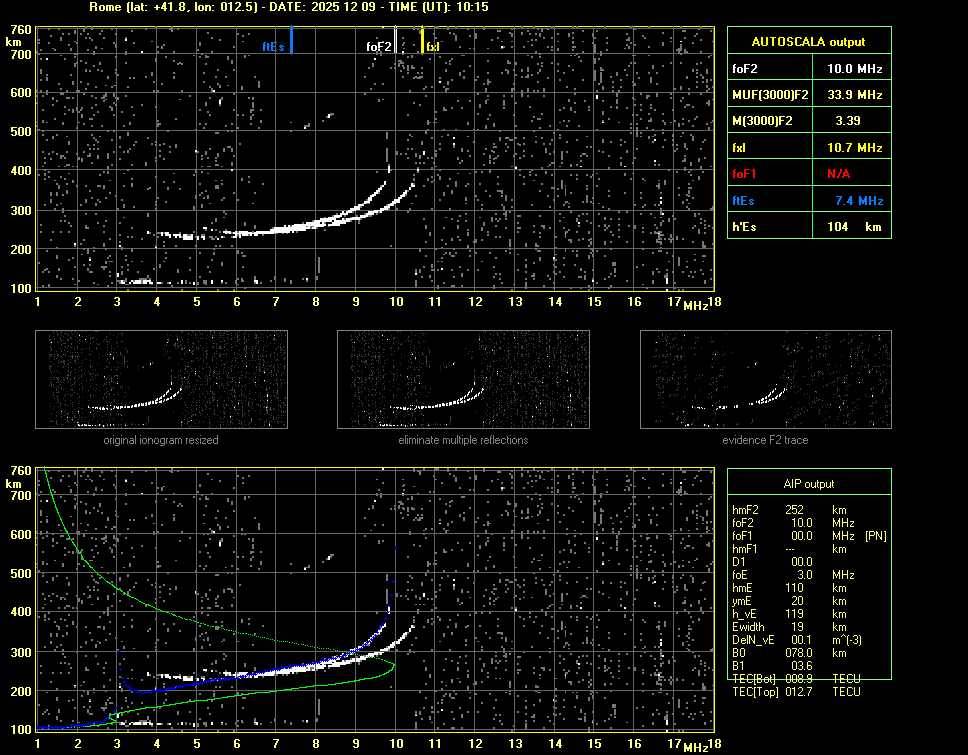Open the original ionogram resized thumbnail
Screen dimensions: 968x755
pyautogui.click(x=161, y=381)
